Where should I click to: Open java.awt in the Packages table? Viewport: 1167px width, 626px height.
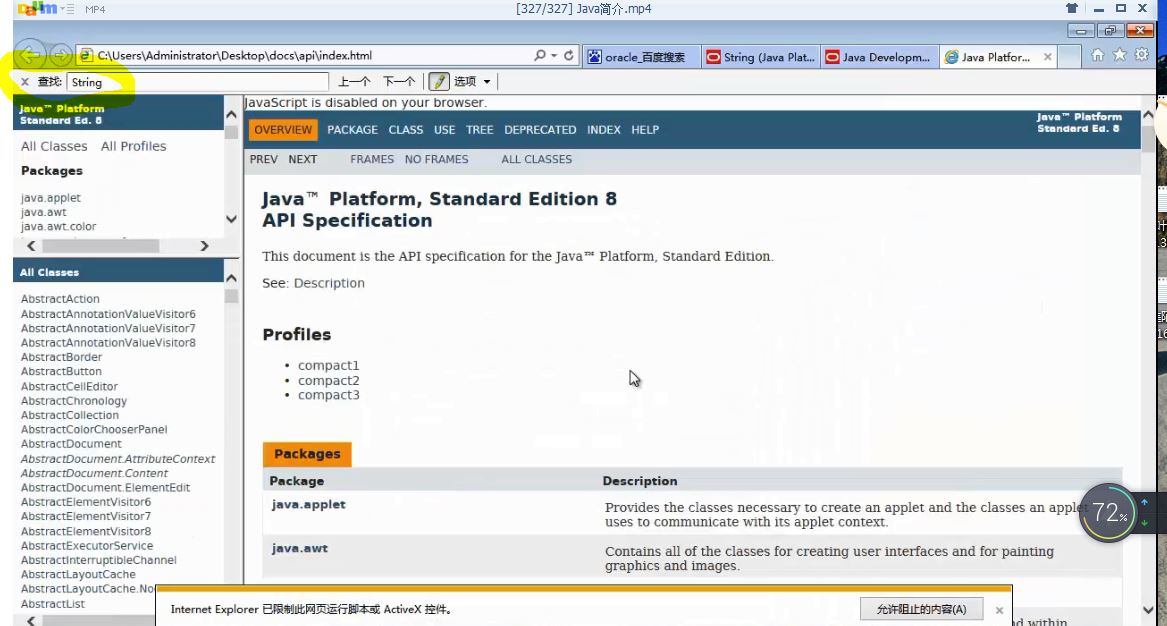pyautogui.click(x=299, y=548)
